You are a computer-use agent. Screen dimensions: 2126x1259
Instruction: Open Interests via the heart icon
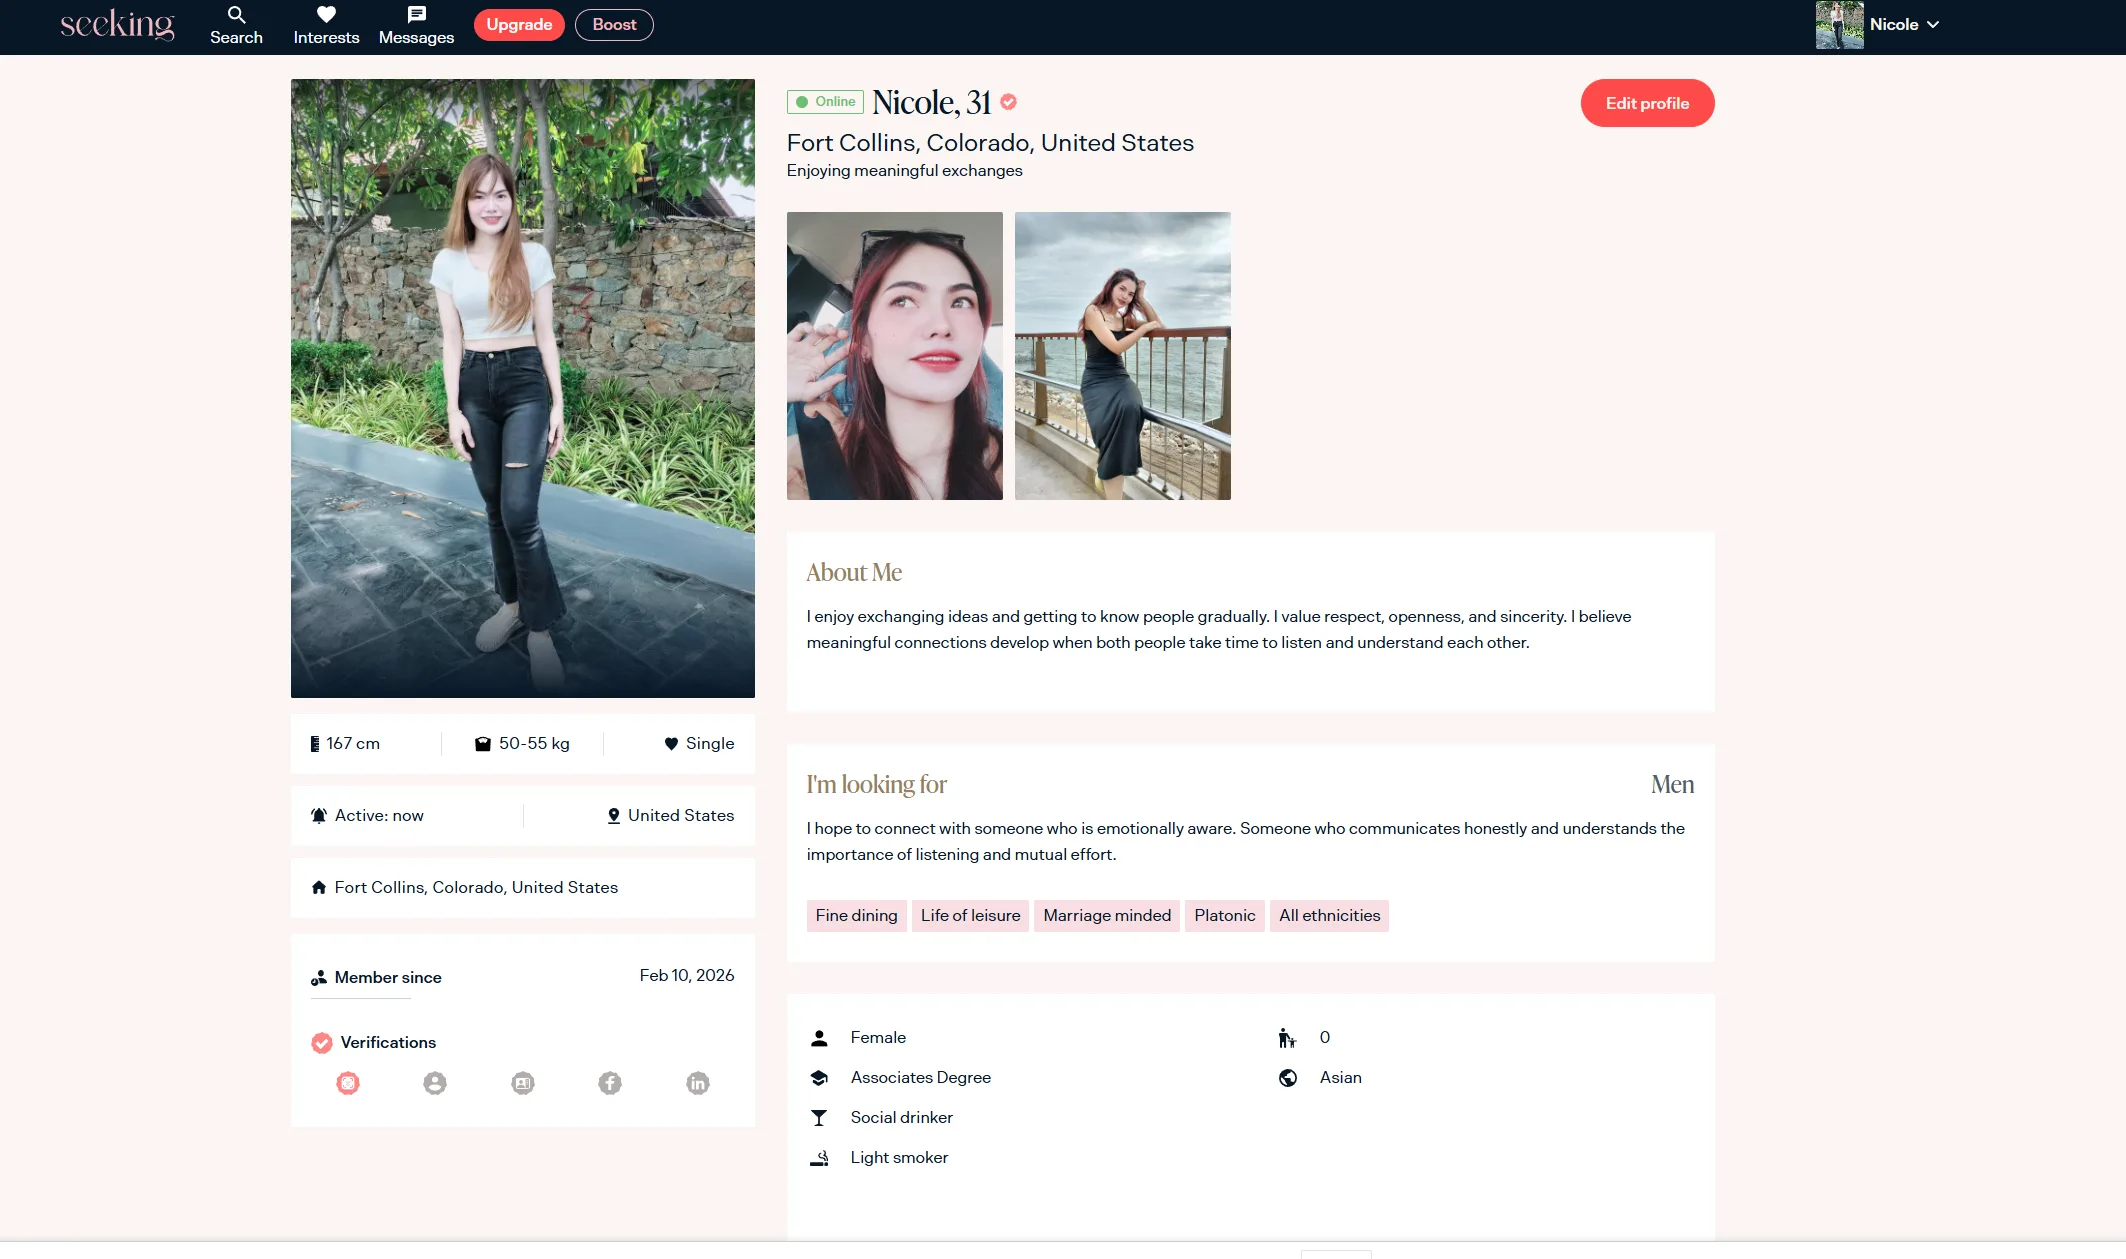click(x=326, y=15)
